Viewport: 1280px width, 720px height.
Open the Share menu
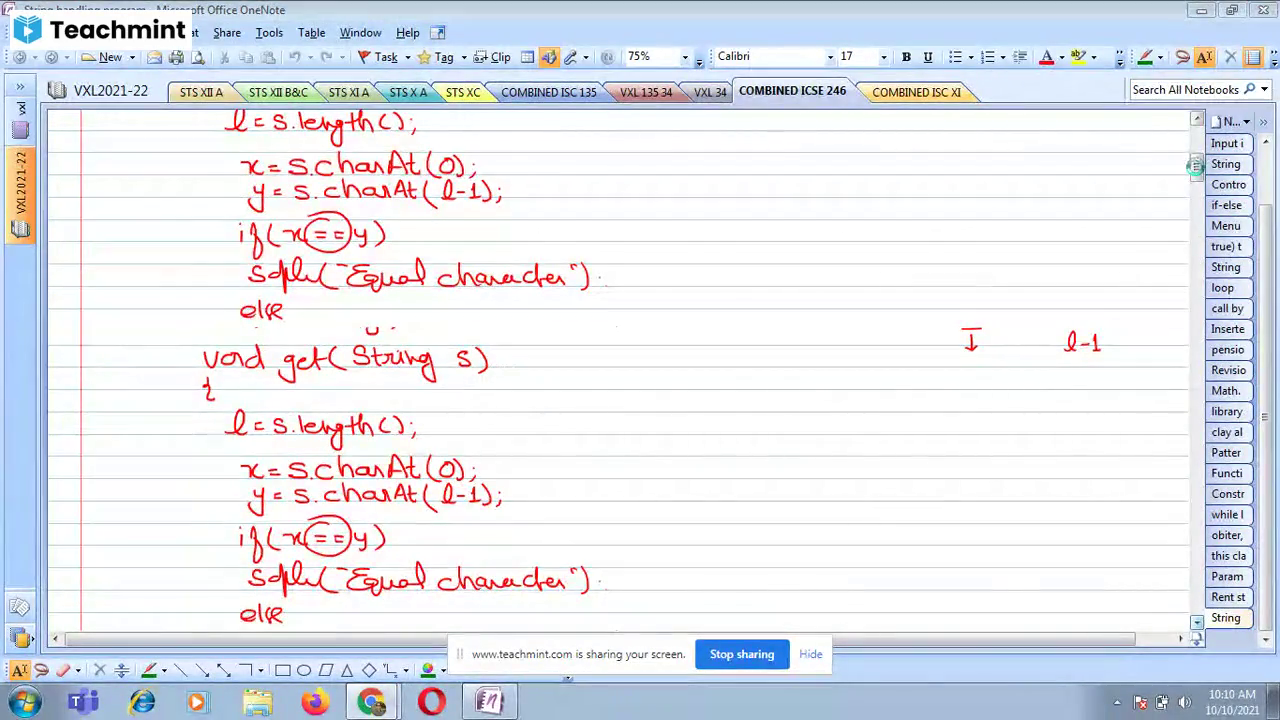(227, 33)
